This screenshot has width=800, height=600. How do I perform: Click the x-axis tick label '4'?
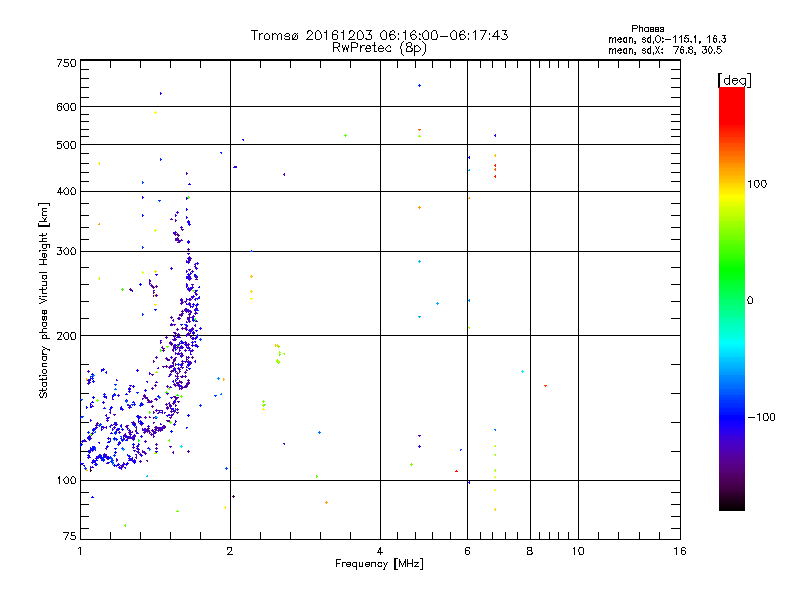pos(380,551)
